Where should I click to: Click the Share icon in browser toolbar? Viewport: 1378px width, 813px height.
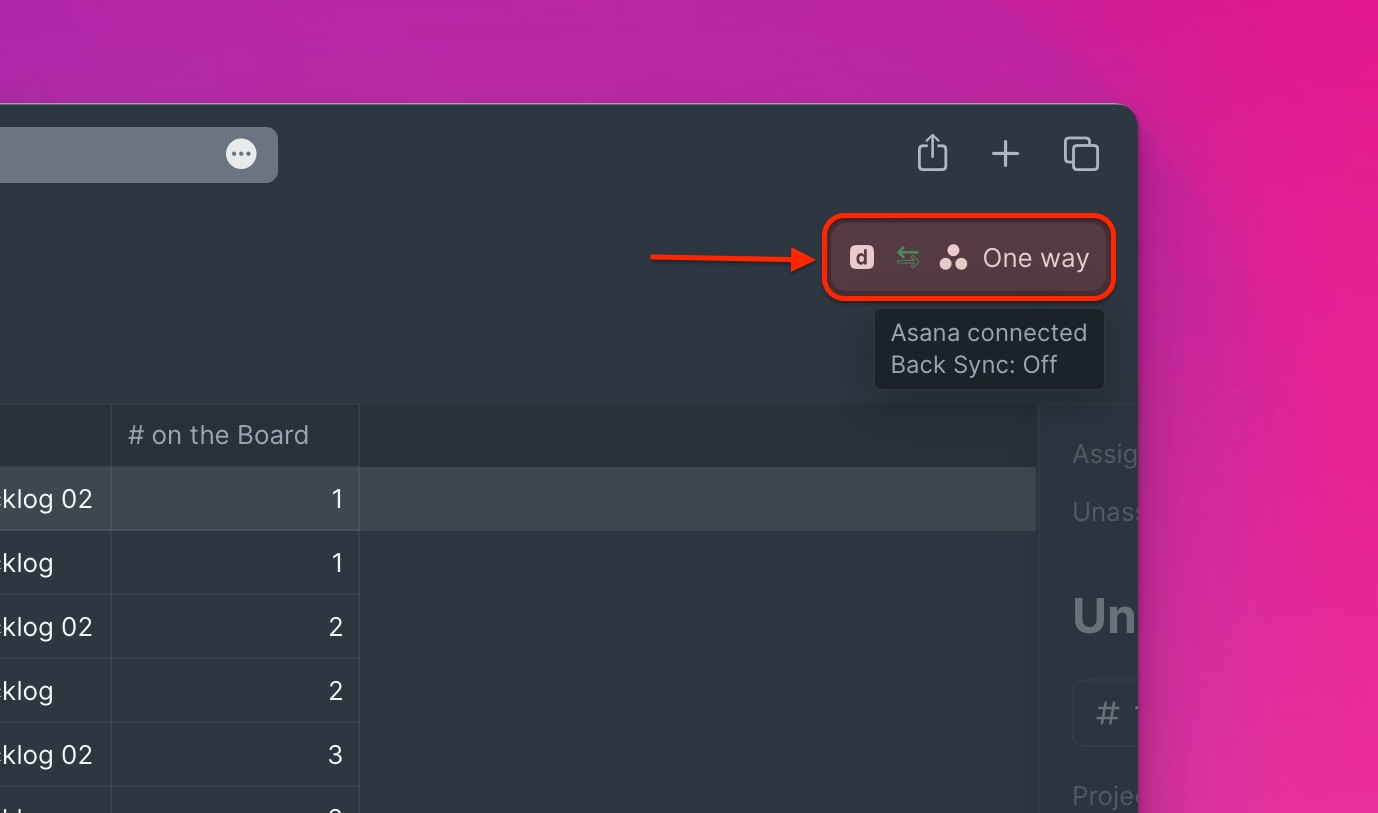click(x=932, y=153)
